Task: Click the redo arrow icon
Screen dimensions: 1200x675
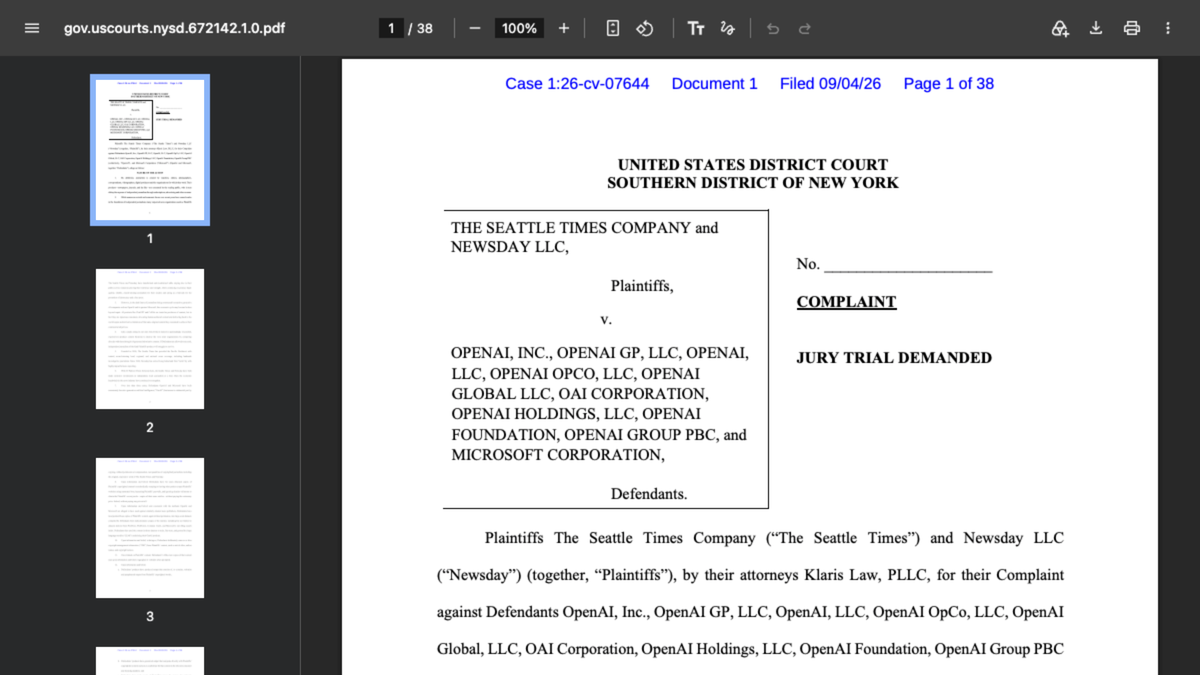Action: 805,28
